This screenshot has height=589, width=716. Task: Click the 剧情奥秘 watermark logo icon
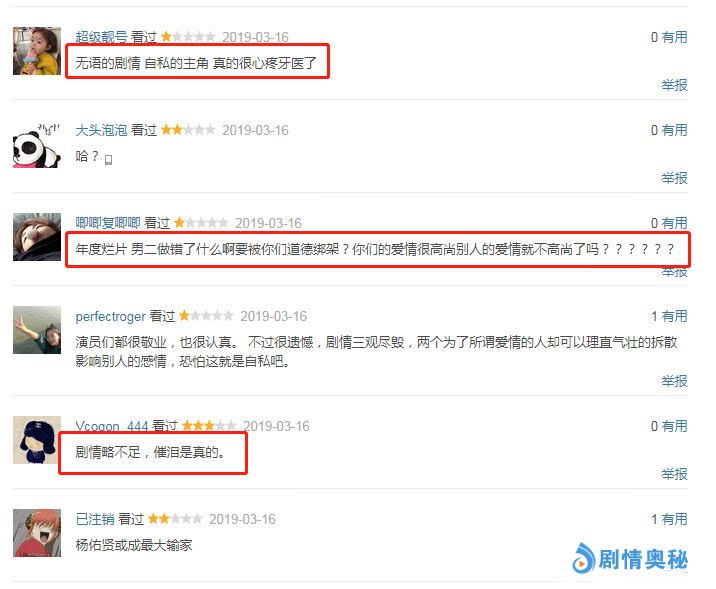pos(583,558)
